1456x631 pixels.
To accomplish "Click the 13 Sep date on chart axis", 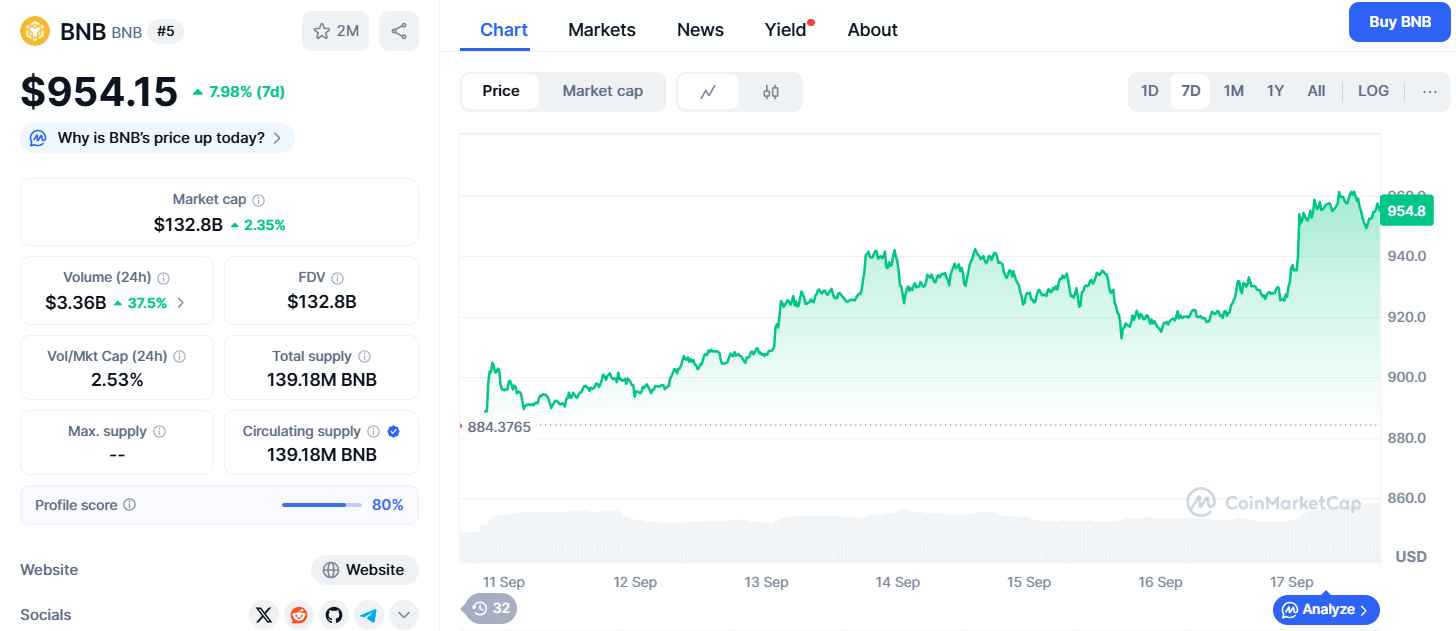I will click(x=767, y=582).
